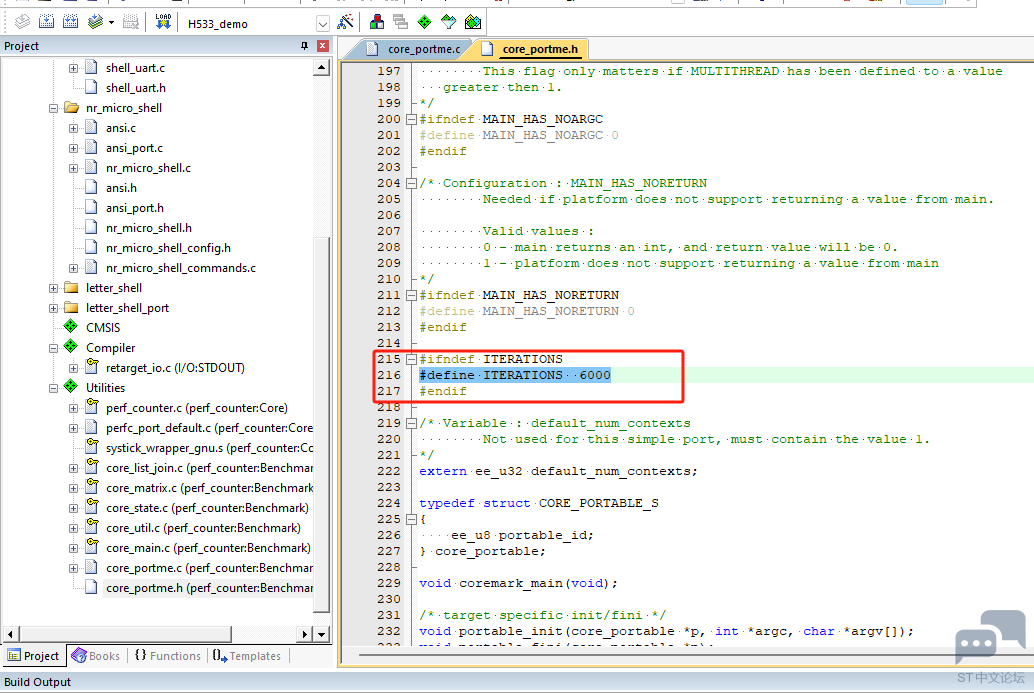The image size is (1034, 693).
Task: Select nr_micro_shell.h file in tree
Action: pyautogui.click(x=149, y=227)
